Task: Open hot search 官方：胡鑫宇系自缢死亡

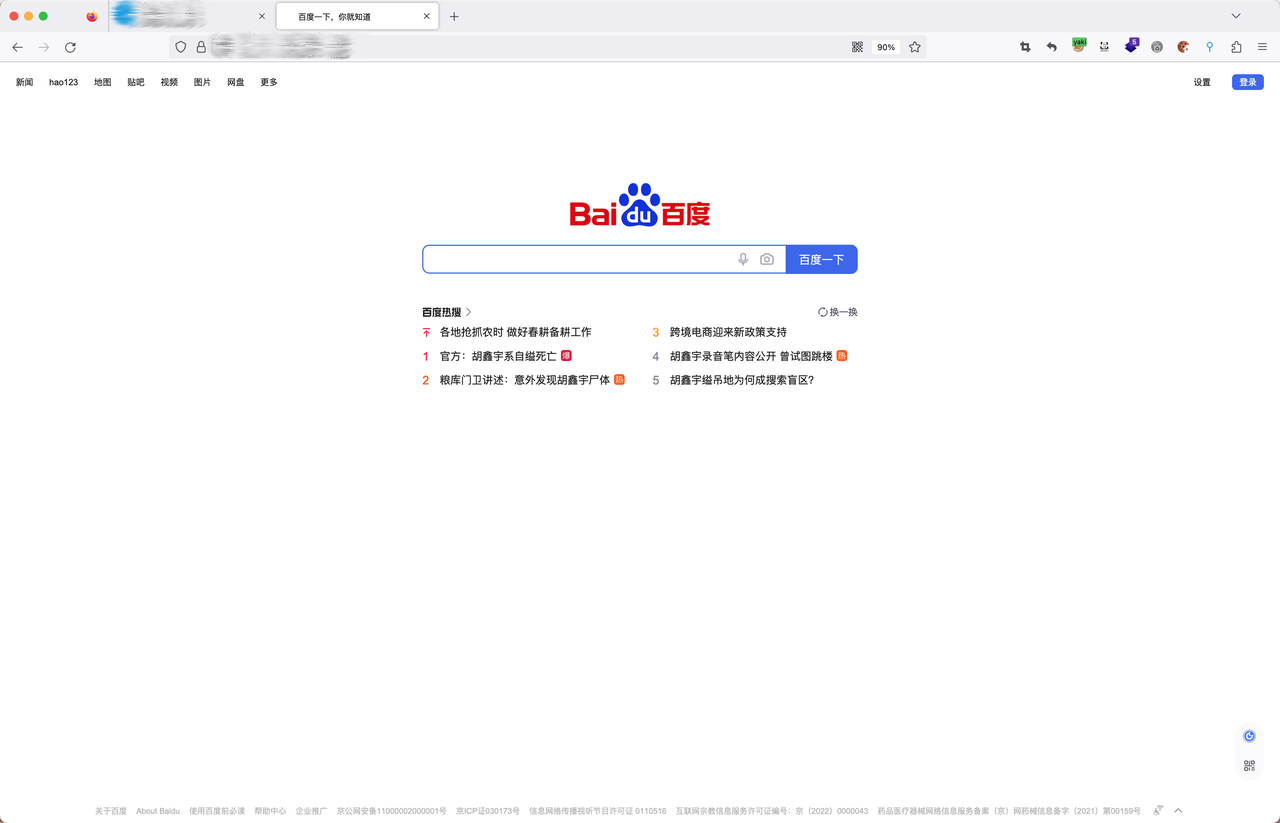Action: pos(498,356)
